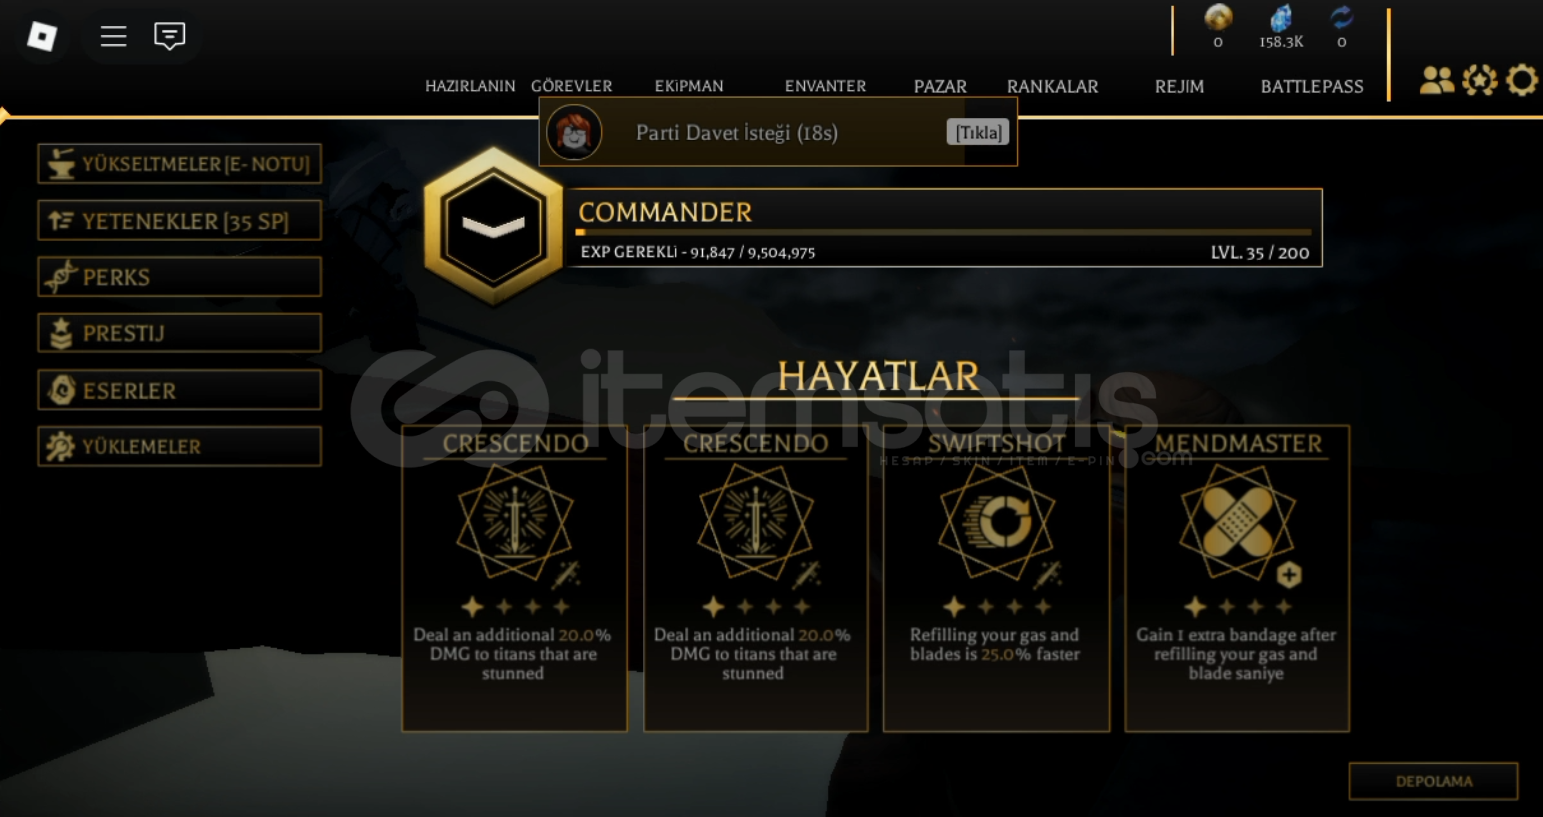Click the DEPOLAMA button
1543x817 pixels.
click(1433, 781)
